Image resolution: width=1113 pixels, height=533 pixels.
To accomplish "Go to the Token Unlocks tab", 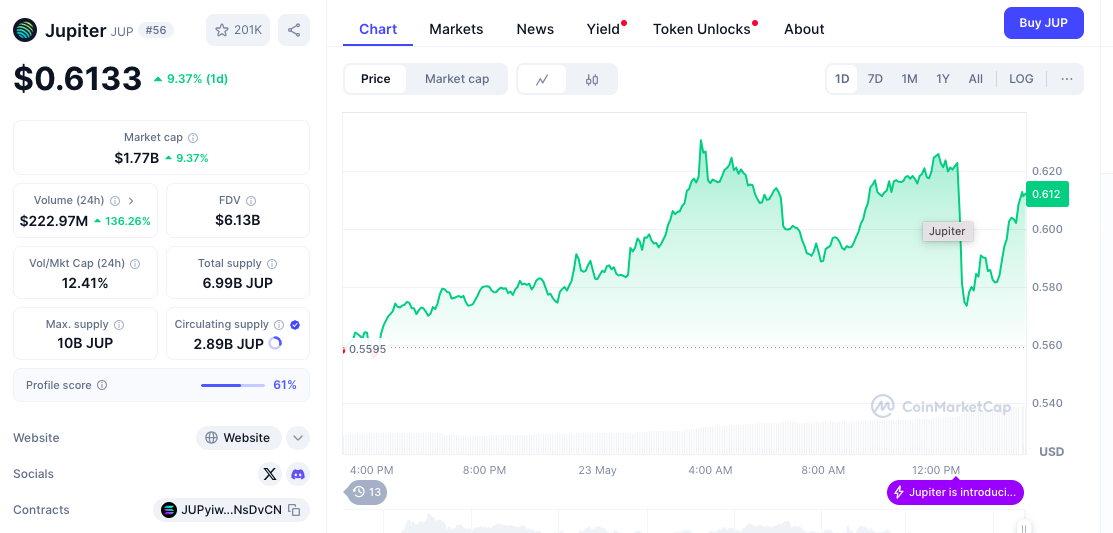I will point(702,29).
